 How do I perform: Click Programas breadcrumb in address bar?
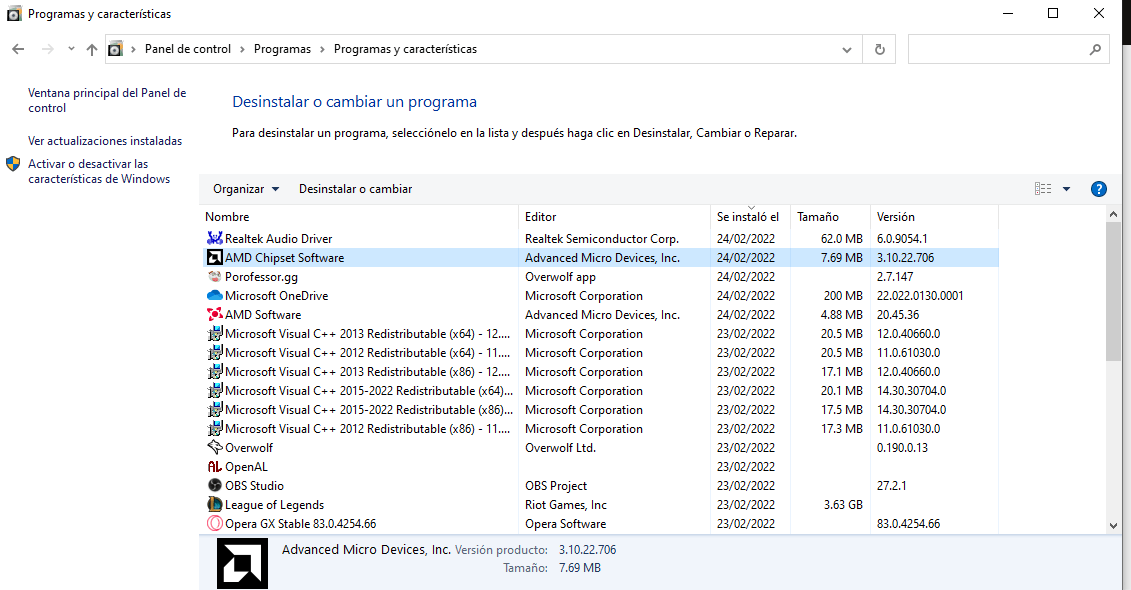282,49
